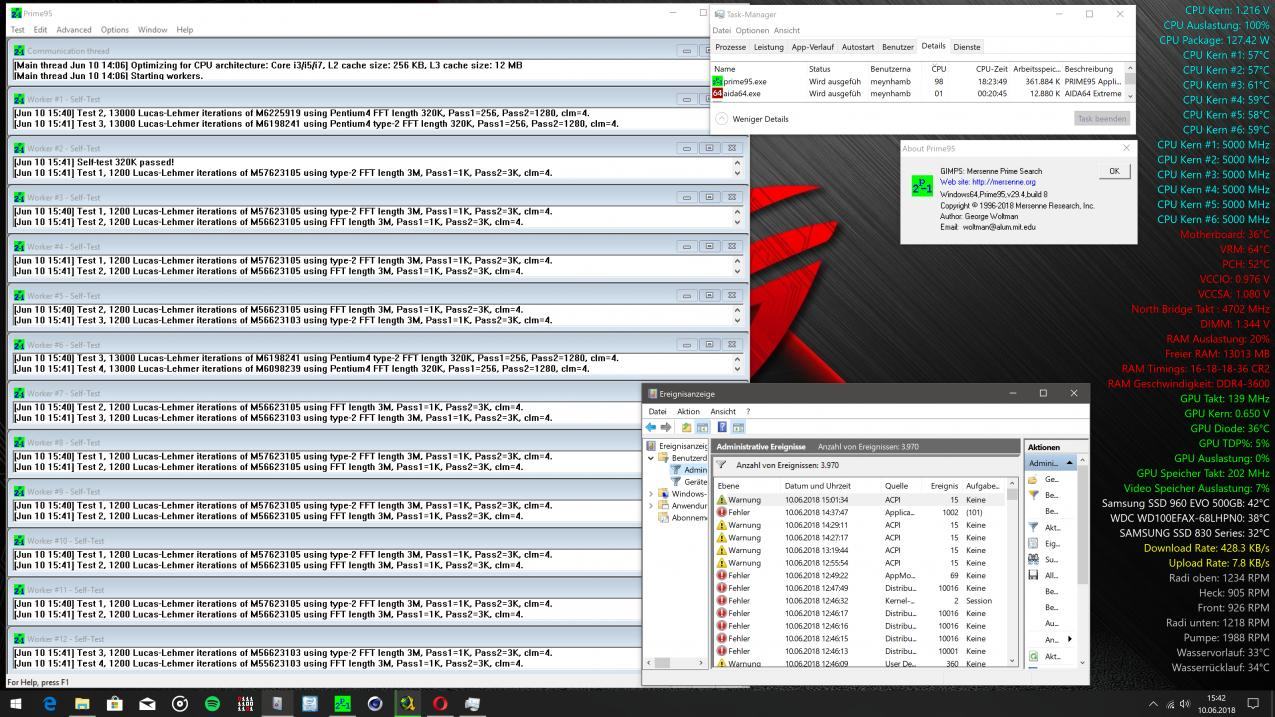Click the event list vertical scrollbar down arrow
The width and height of the screenshot is (1275, 717).
(1012, 662)
